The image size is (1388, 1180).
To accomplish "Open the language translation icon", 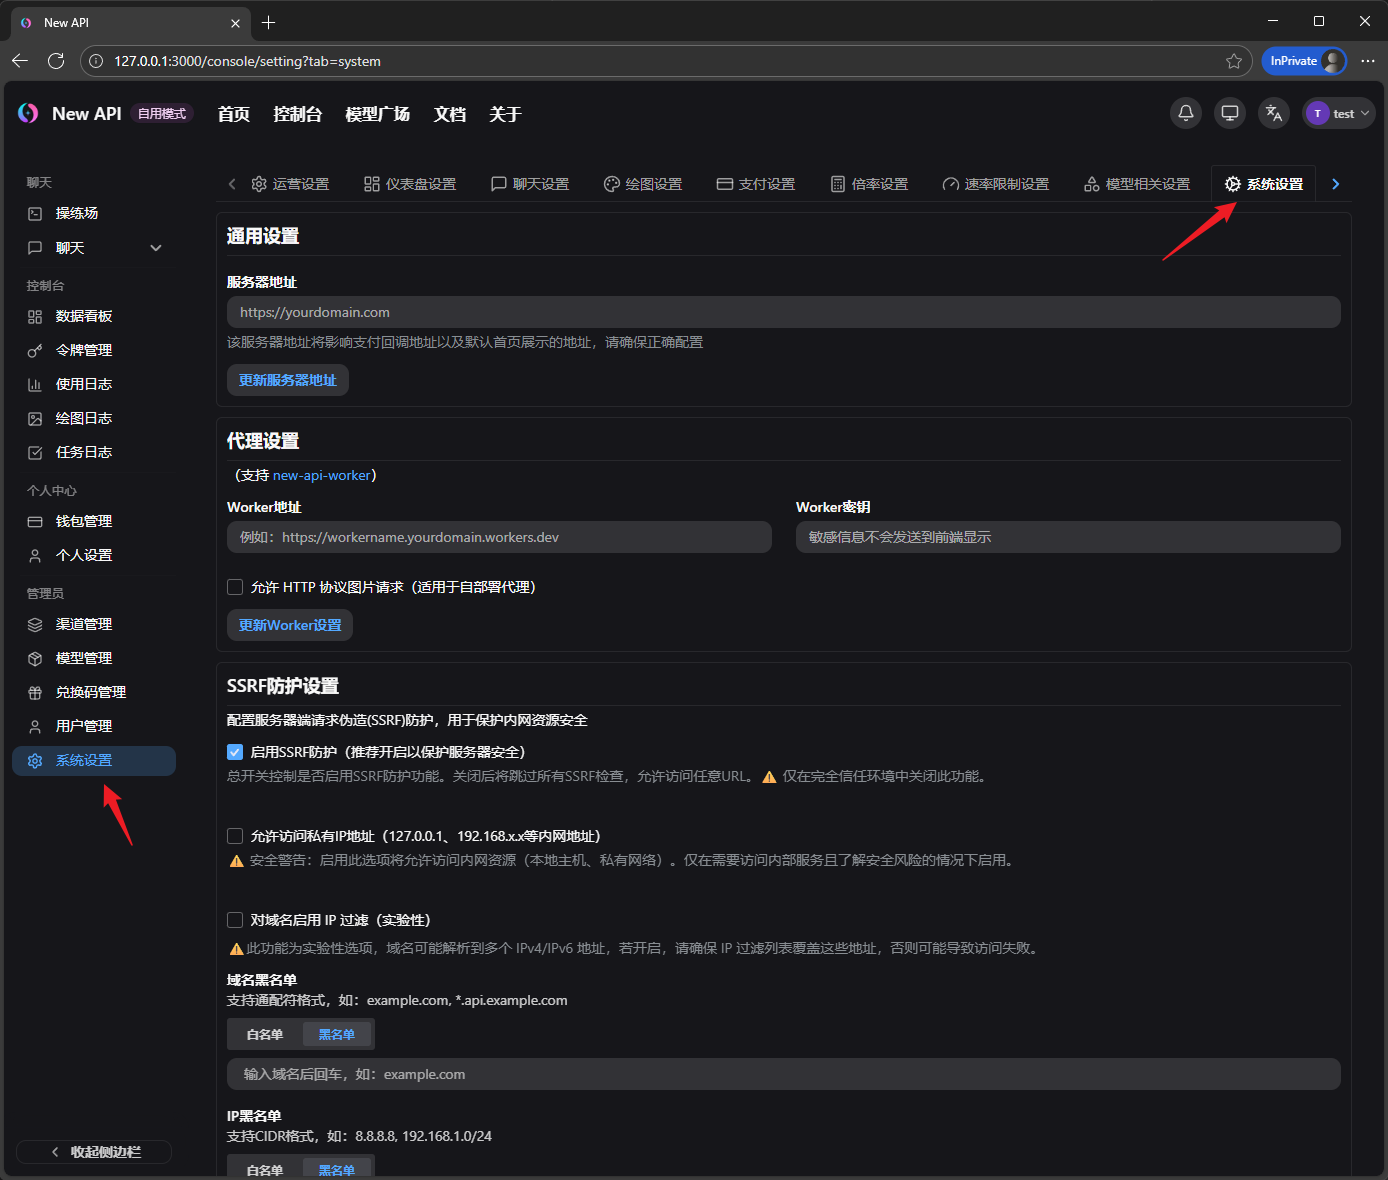I will pyautogui.click(x=1273, y=113).
